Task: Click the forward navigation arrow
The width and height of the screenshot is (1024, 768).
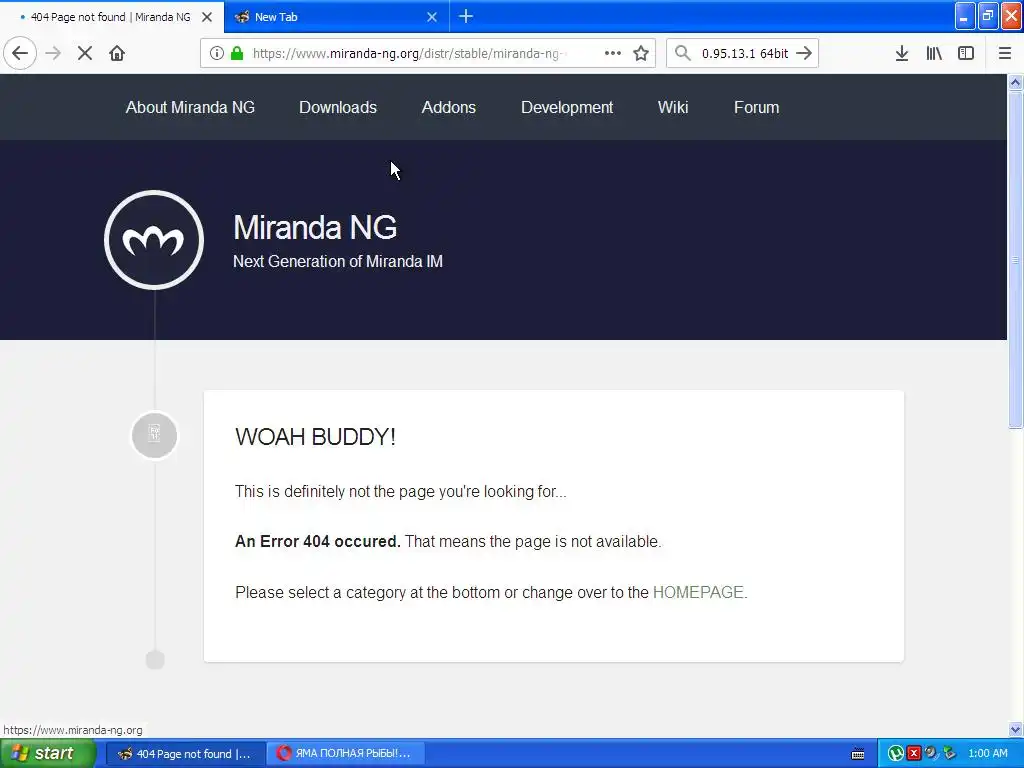Action: 53,54
